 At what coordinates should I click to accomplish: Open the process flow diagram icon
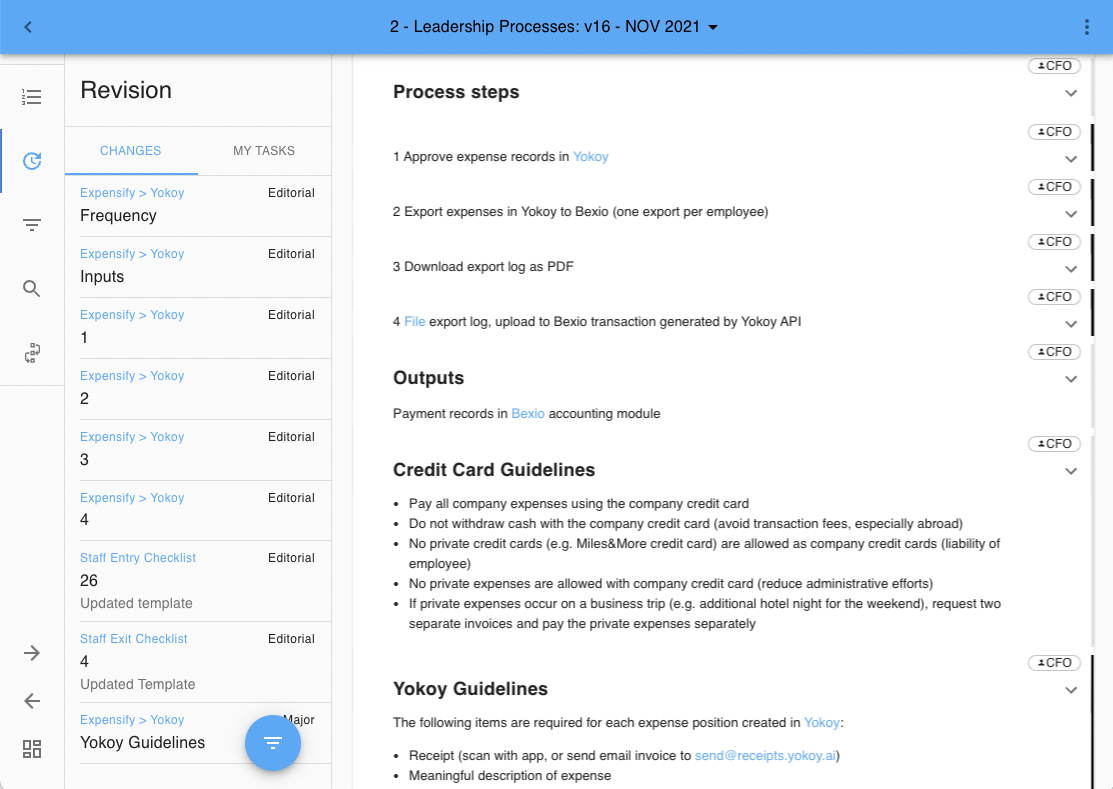click(x=32, y=353)
